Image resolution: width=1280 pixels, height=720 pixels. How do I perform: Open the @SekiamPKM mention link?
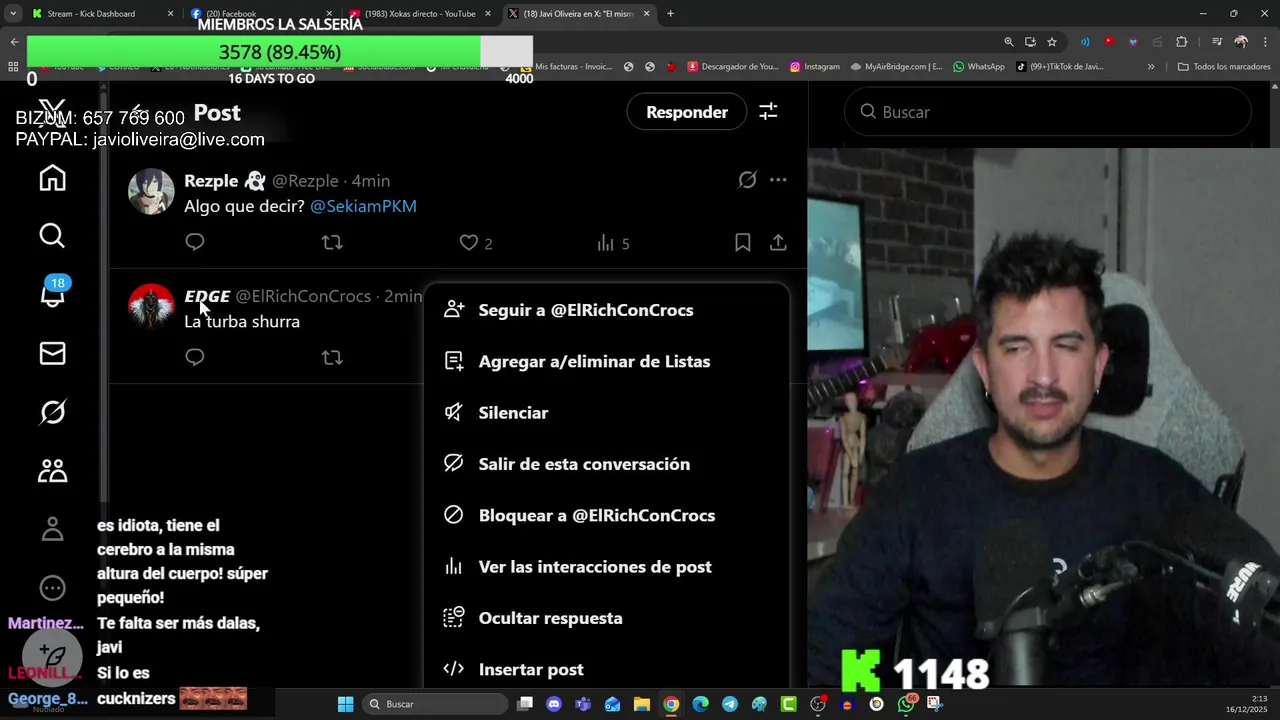pos(363,206)
